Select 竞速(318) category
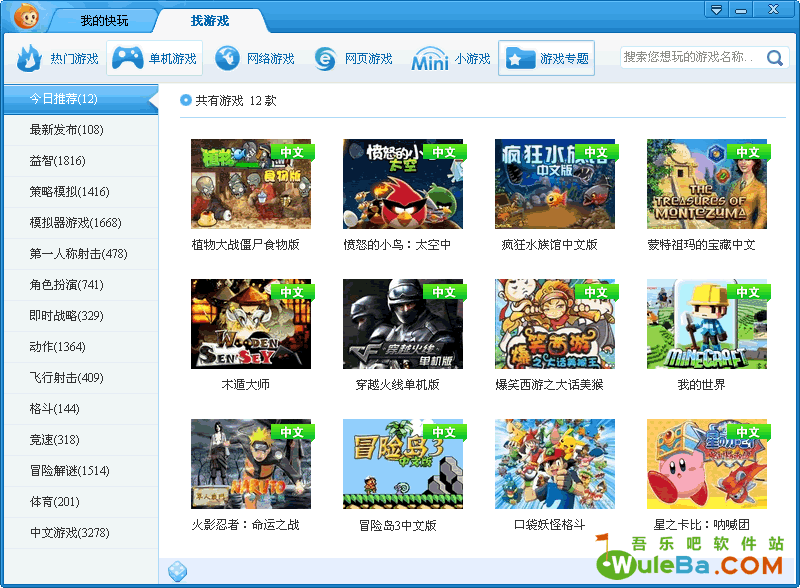The width and height of the screenshot is (800, 588). [81, 440]
